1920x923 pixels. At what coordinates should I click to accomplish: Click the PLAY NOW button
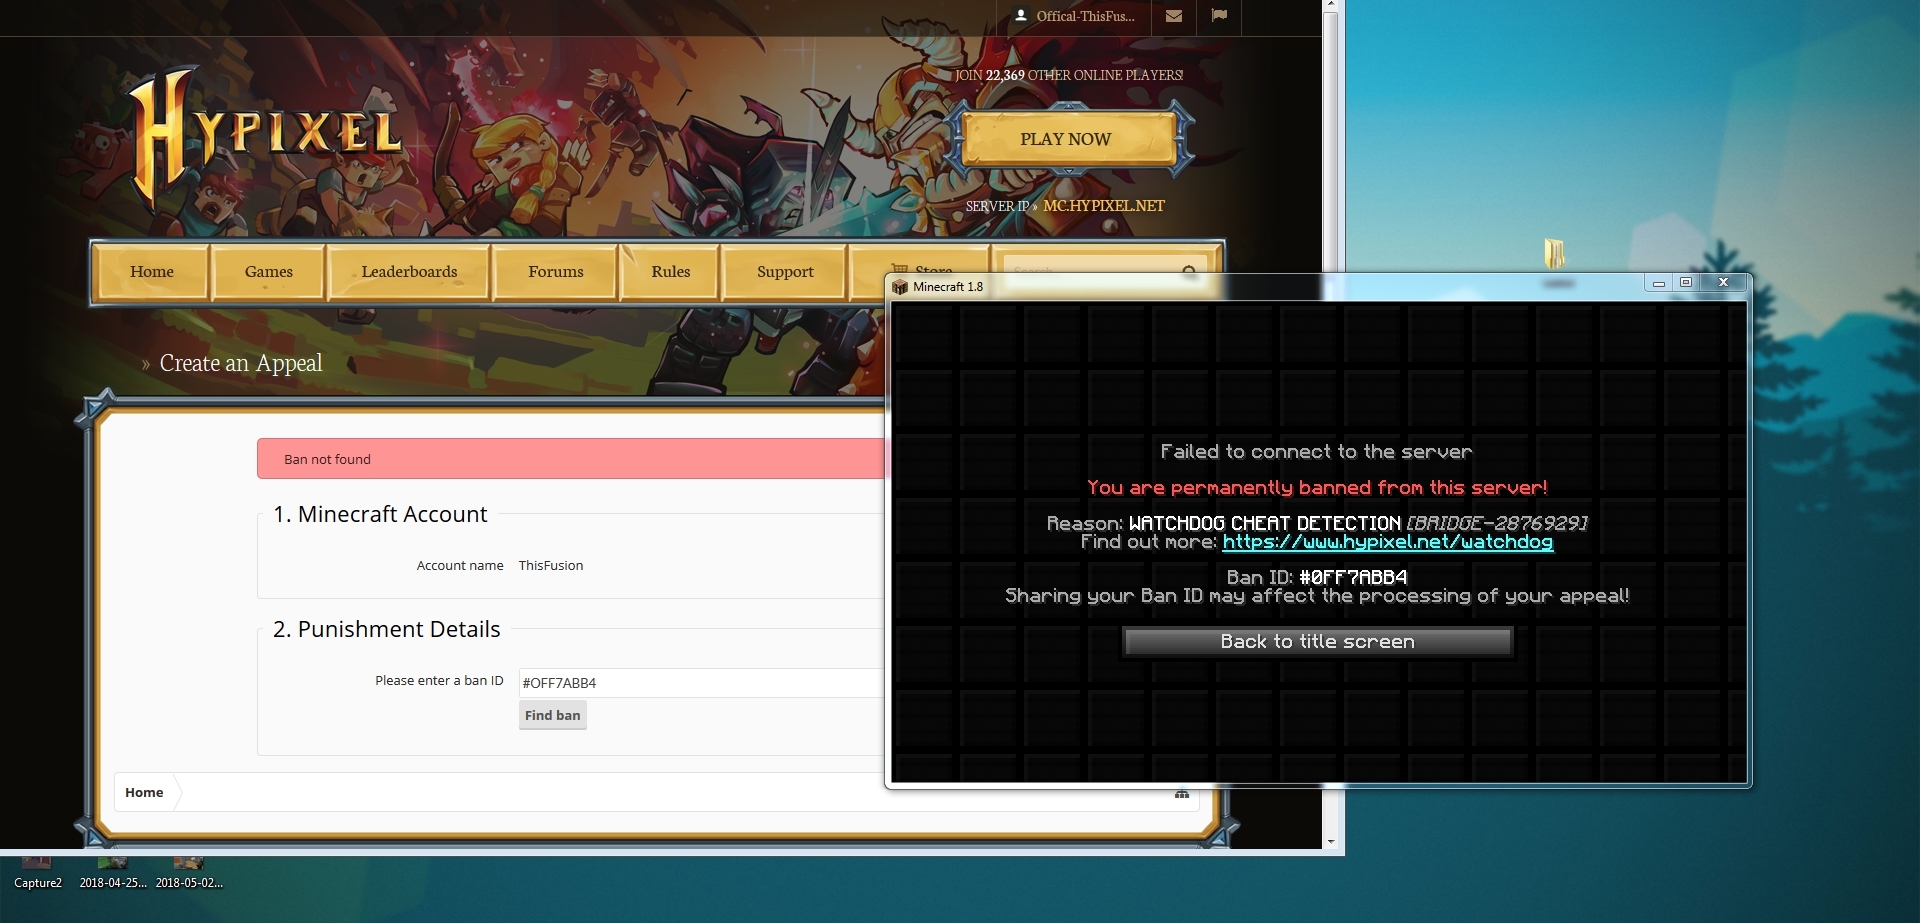point(1066,139)
